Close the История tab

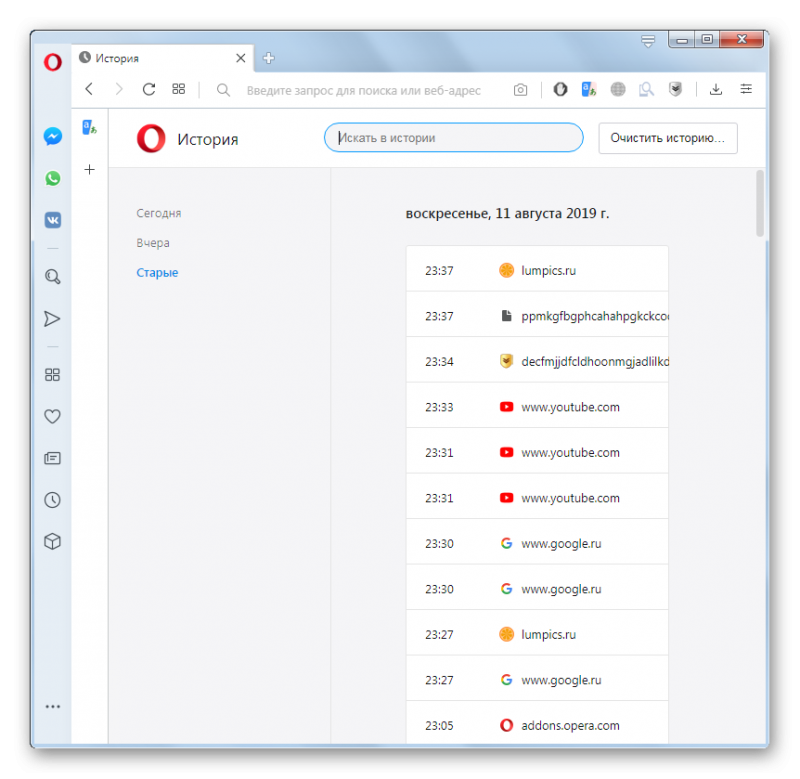tap(241, 58)
